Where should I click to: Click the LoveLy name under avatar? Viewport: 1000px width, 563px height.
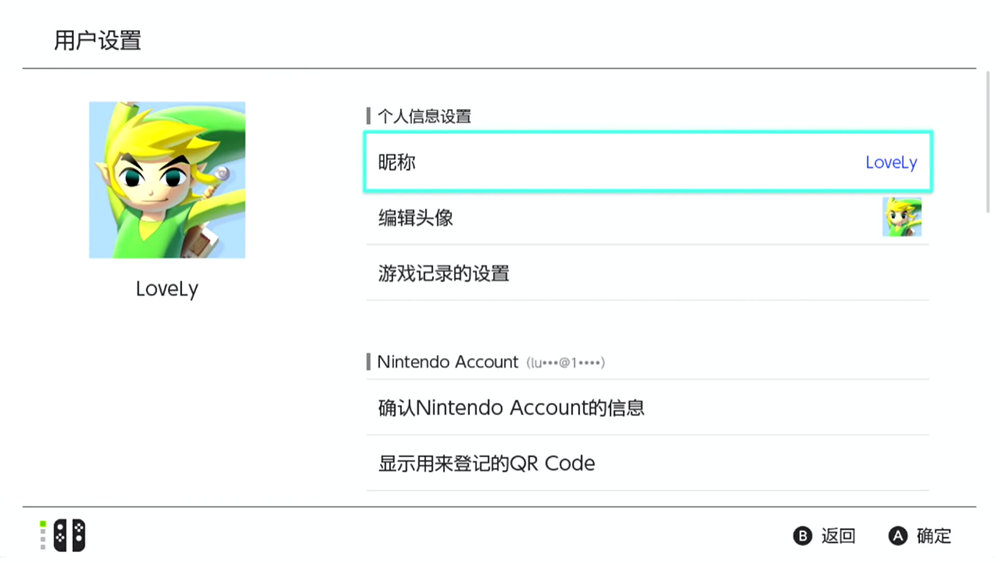click(x=167, y=289)
